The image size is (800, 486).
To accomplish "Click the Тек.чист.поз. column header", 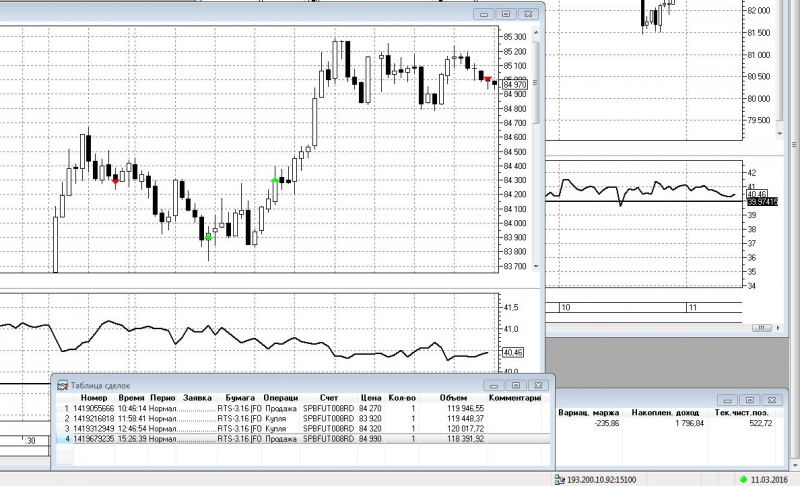I will click(741, 413).
